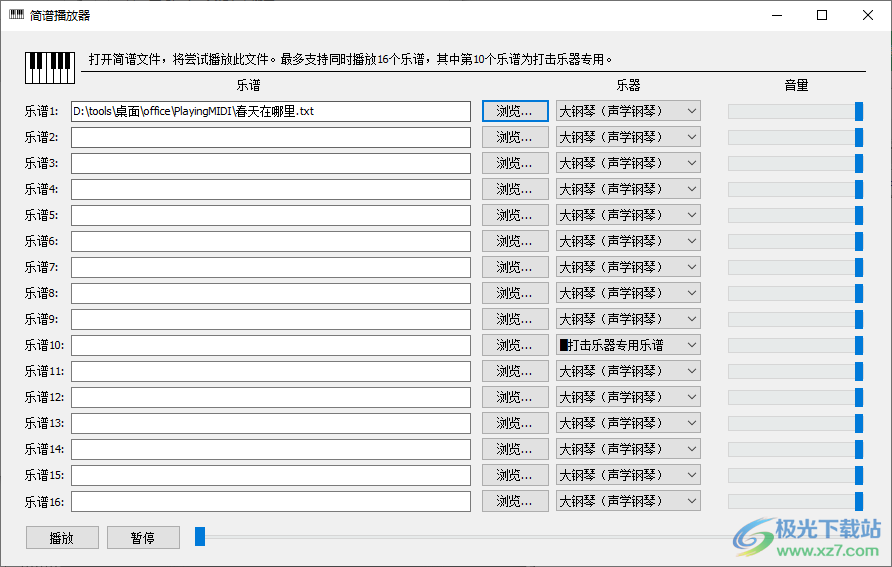Open instrument dropdown for 乐谱5
This screenshot has width=892, height=567.
[x=628, y=215]
